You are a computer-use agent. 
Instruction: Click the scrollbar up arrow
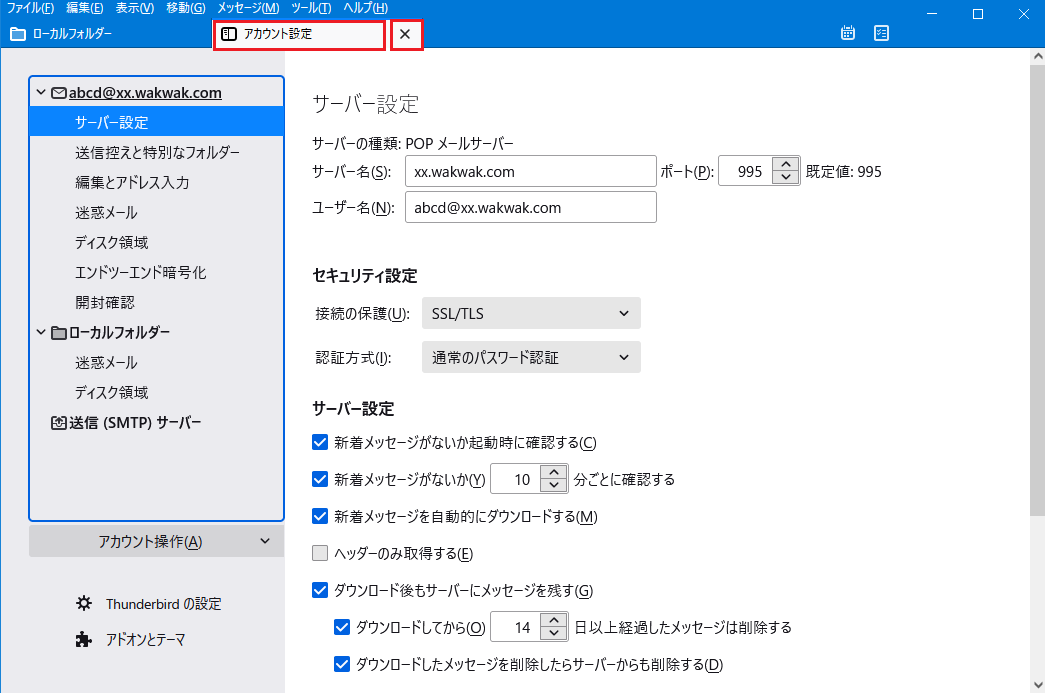[x=1038, y=57]
